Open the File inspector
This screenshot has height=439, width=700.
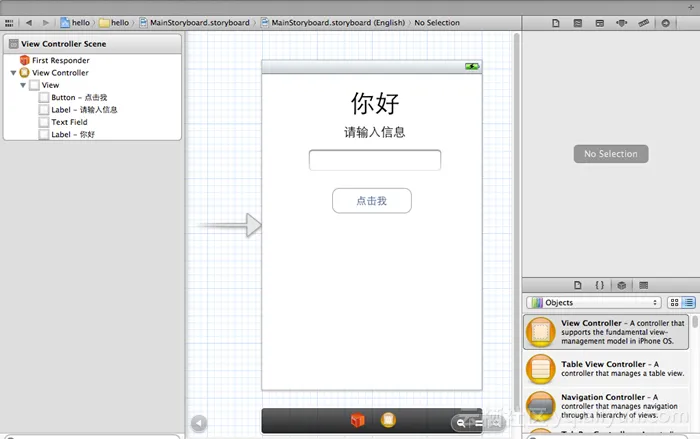tap(556, 23)
